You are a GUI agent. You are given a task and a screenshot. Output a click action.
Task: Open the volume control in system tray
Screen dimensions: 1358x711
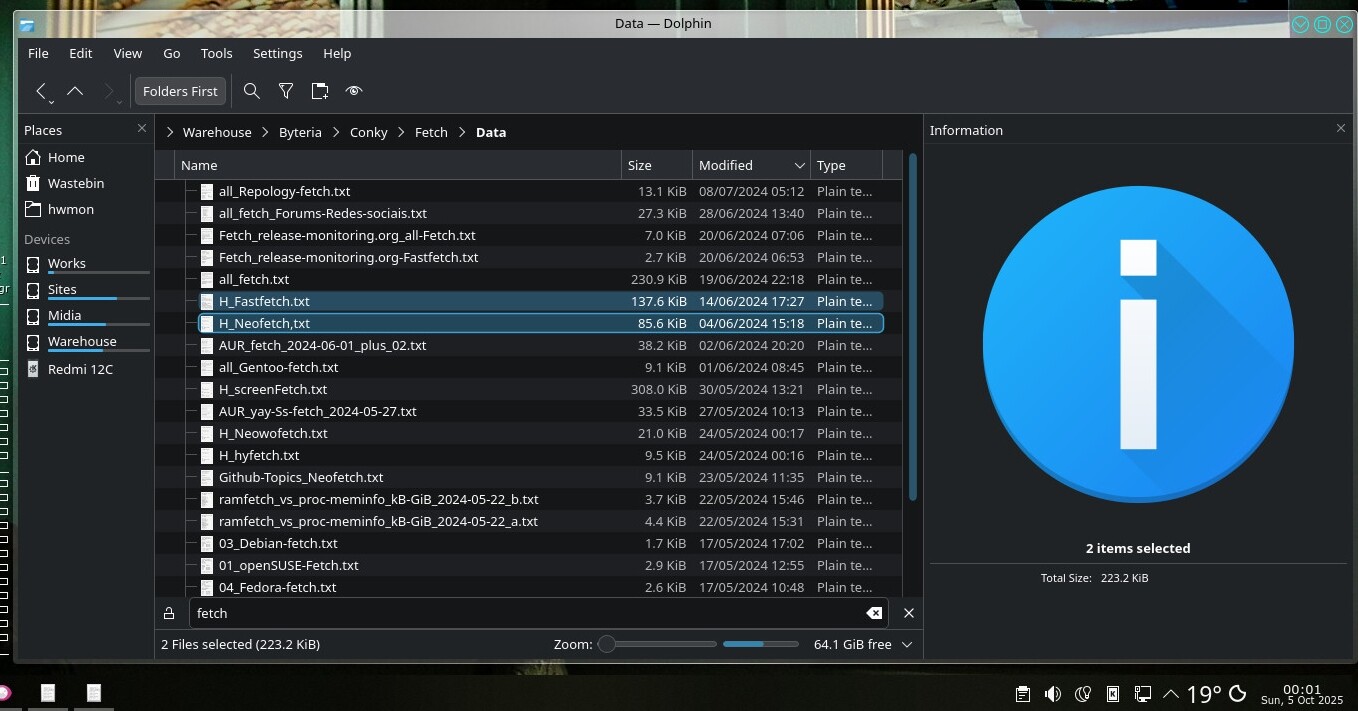[x=1053, y=694]
